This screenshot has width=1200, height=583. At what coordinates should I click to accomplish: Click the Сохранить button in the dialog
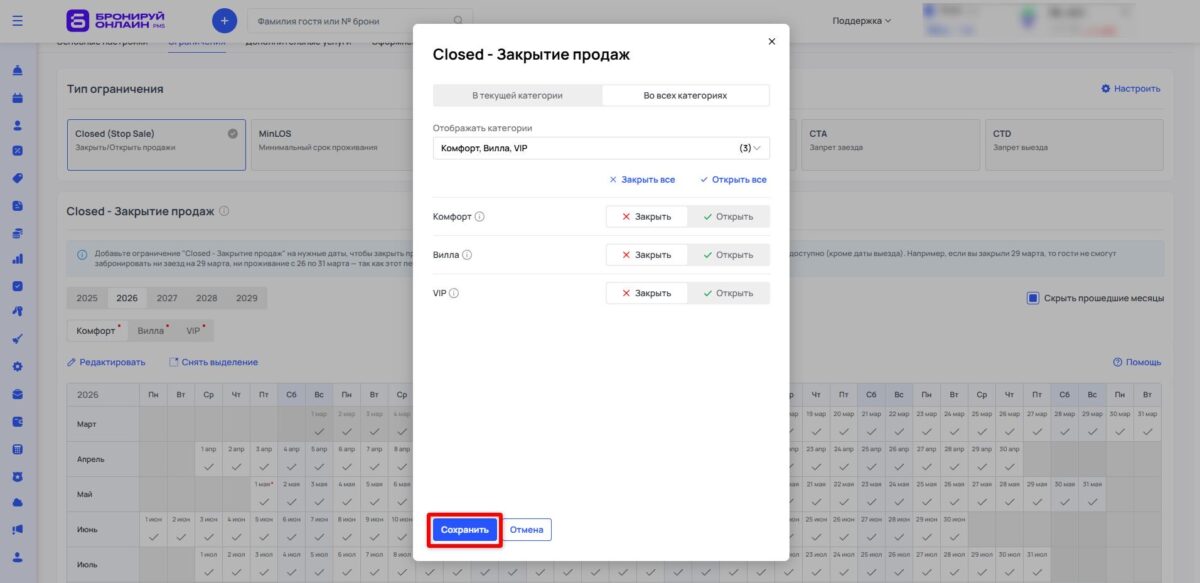(464, 529)
